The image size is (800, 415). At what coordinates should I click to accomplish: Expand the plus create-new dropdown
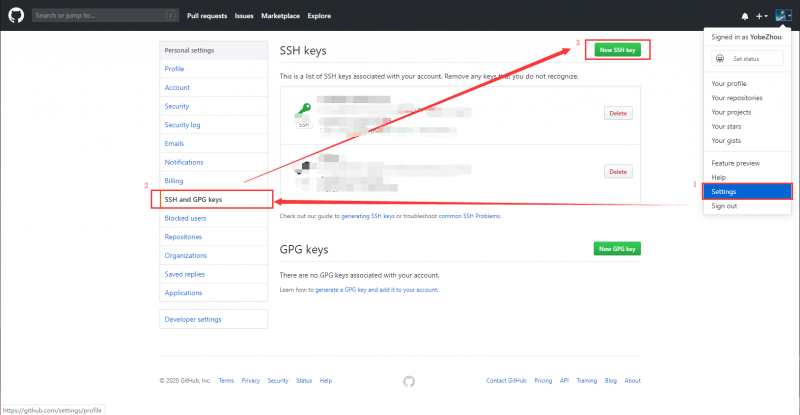click(762, 16)
